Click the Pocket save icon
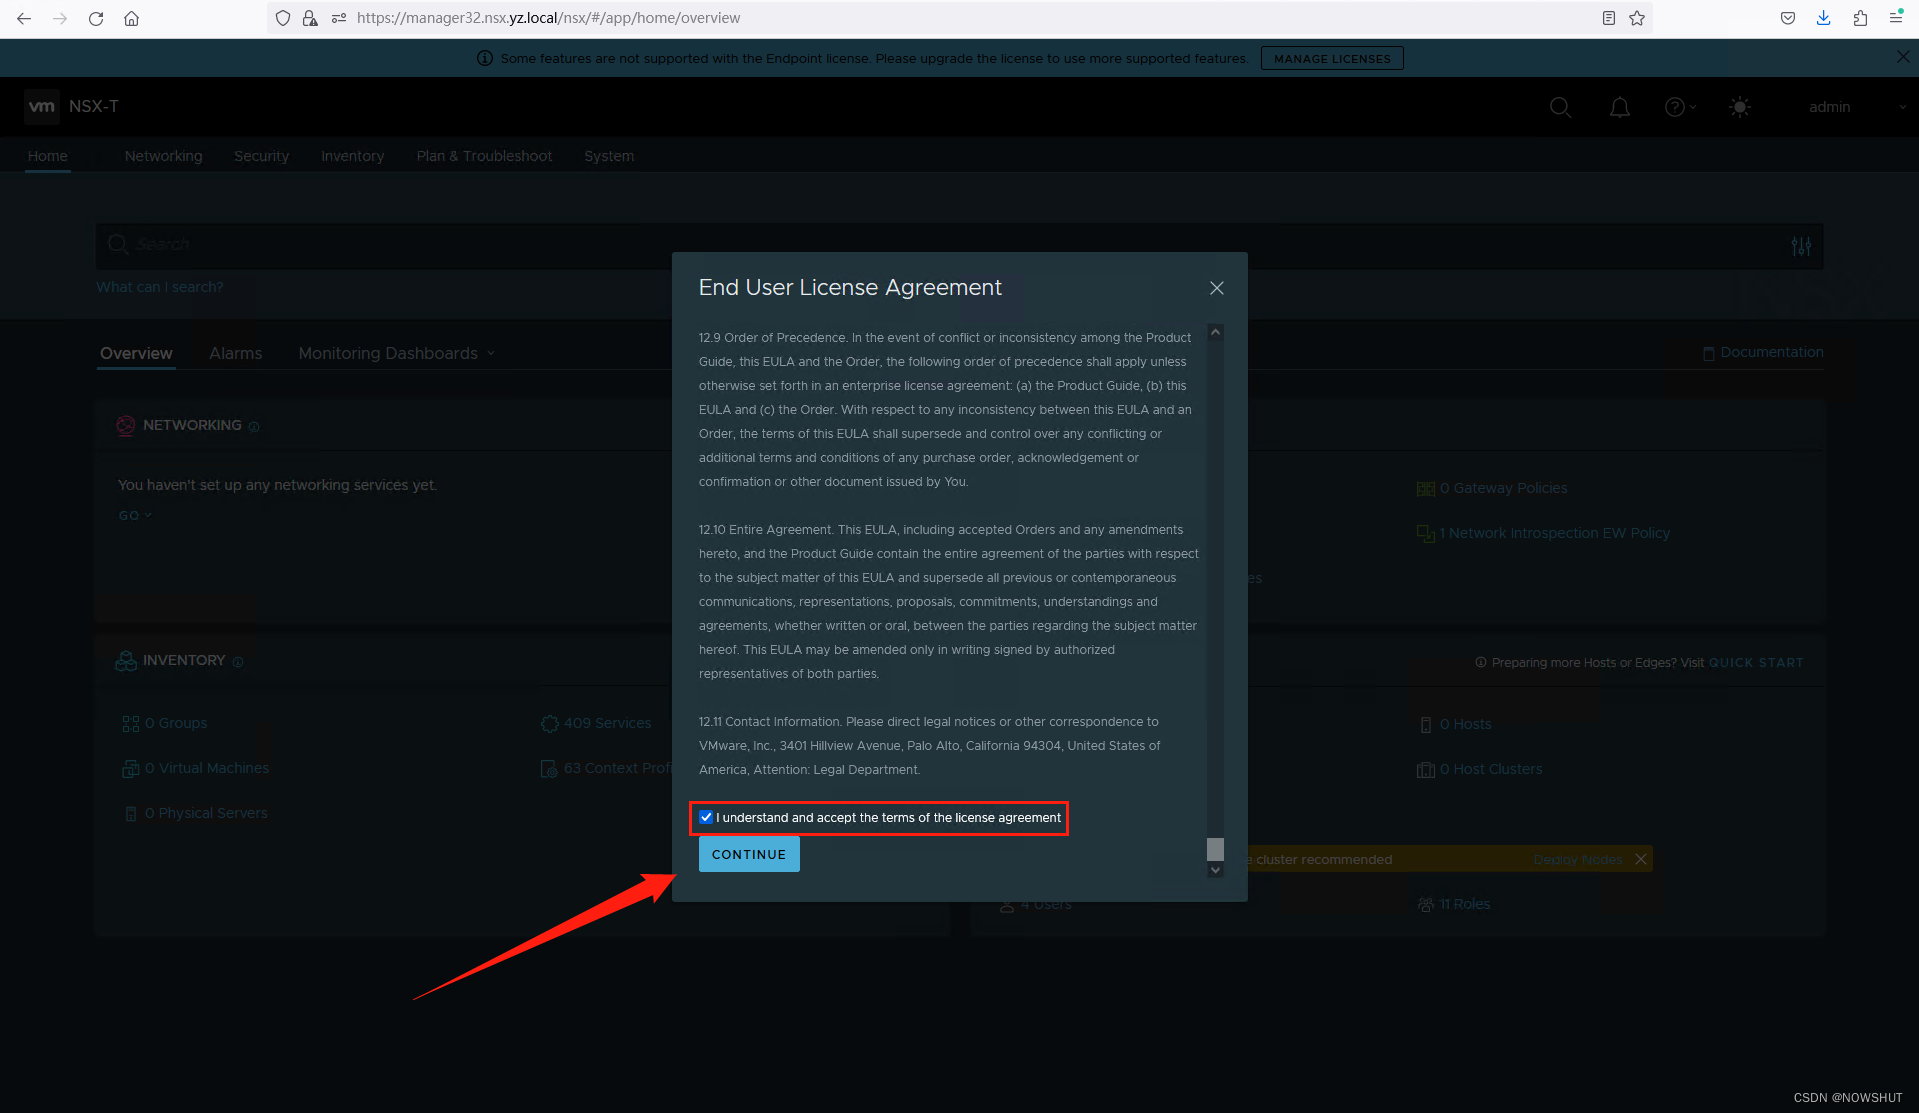1919x1113 pixels. 1788,18
